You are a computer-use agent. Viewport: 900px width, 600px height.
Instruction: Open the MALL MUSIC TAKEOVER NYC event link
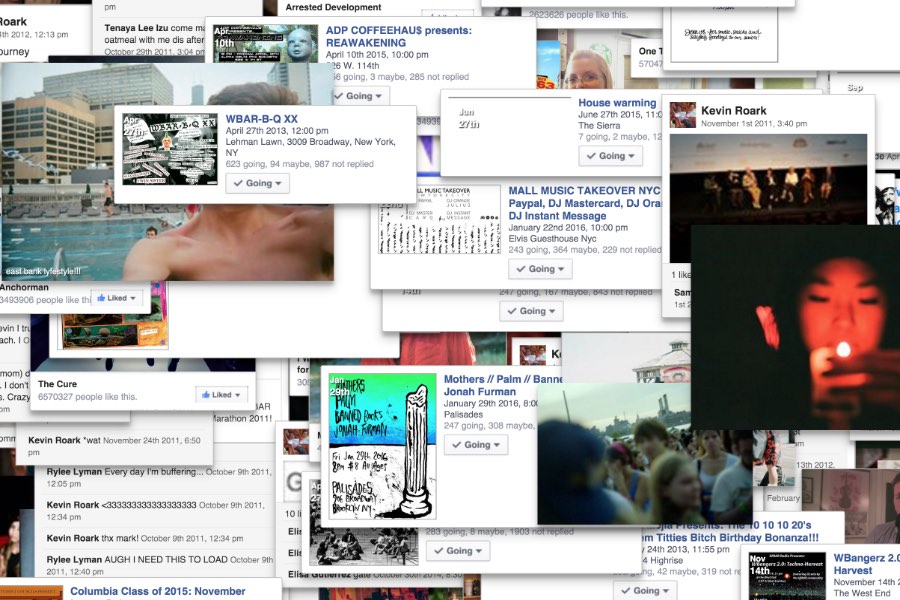pos(585,203)
